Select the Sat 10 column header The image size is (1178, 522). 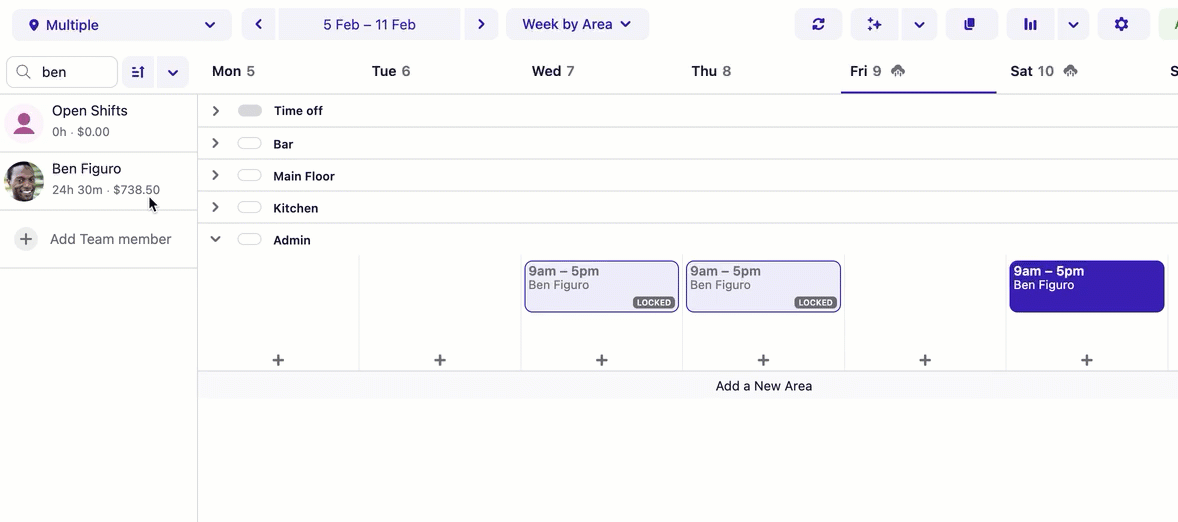(1032, 71)
